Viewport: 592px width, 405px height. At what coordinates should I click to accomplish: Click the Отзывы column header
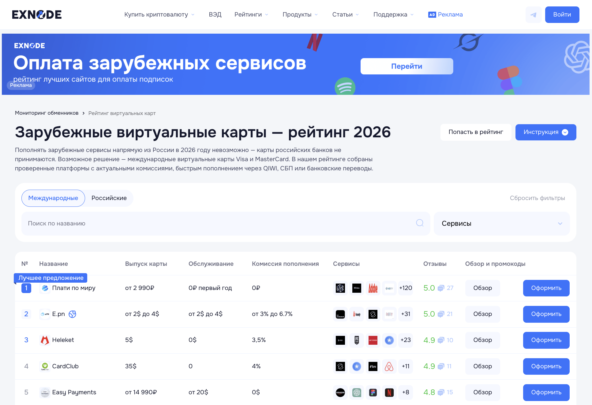tap(435, 264)
